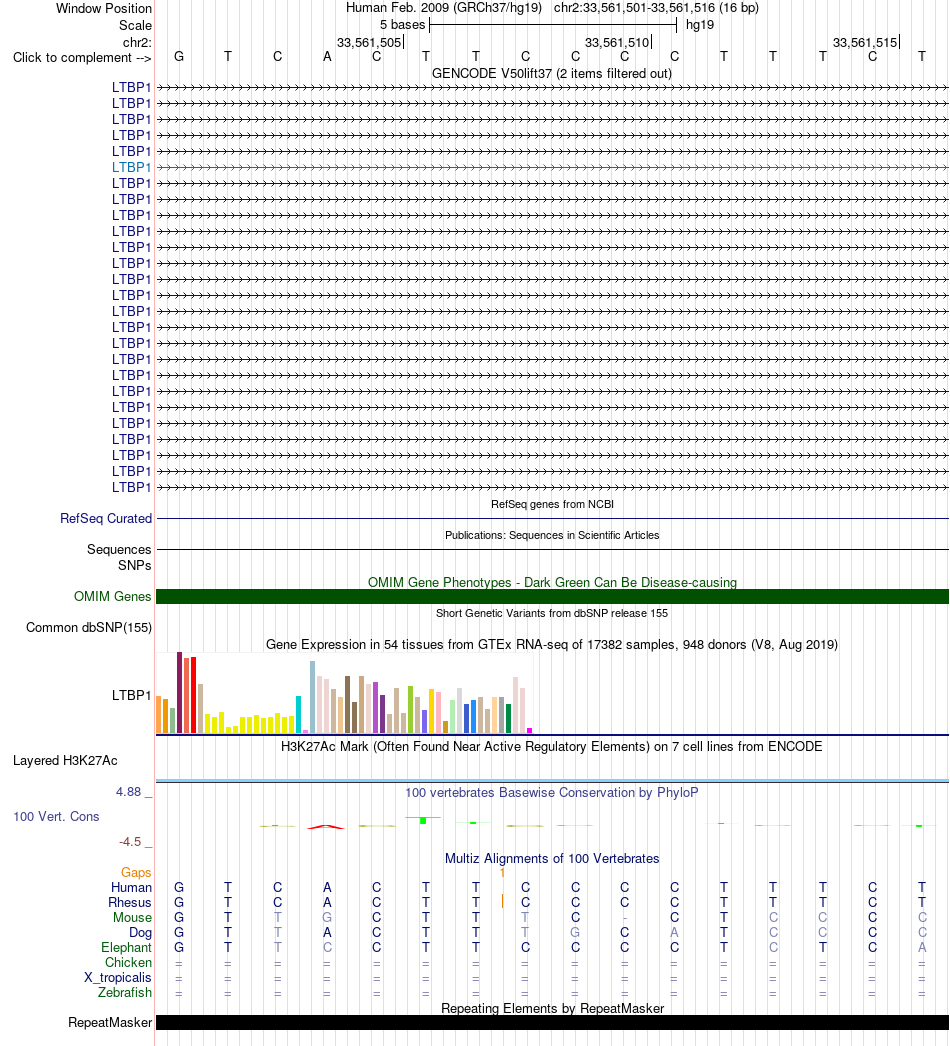Open the Common dbSNP(155) track label
Image resolution: width=950 pixels, height=1046 pixels.
coord(89,628)
